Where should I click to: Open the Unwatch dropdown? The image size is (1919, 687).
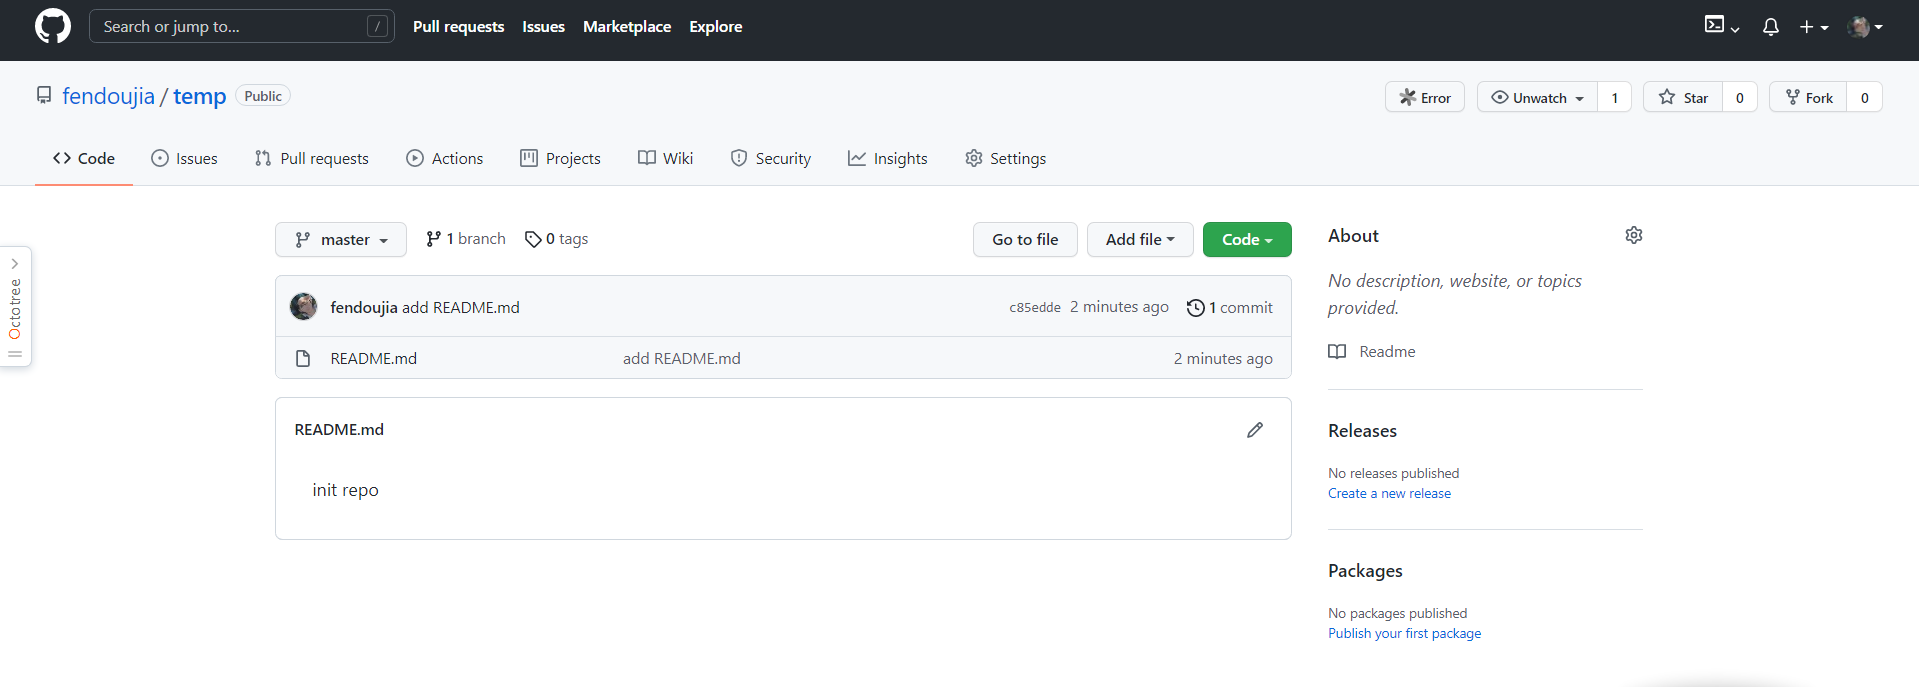click(1537, 97)
